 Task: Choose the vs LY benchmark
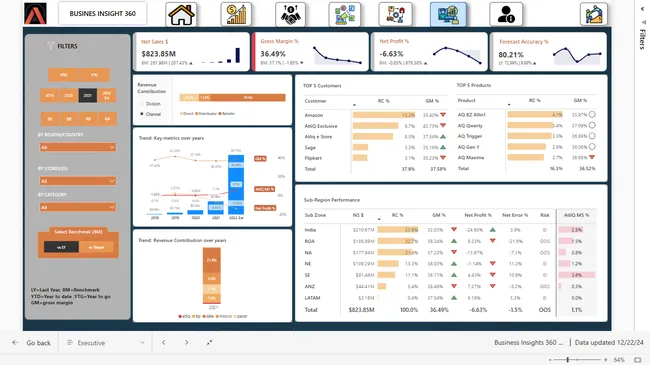61,247
